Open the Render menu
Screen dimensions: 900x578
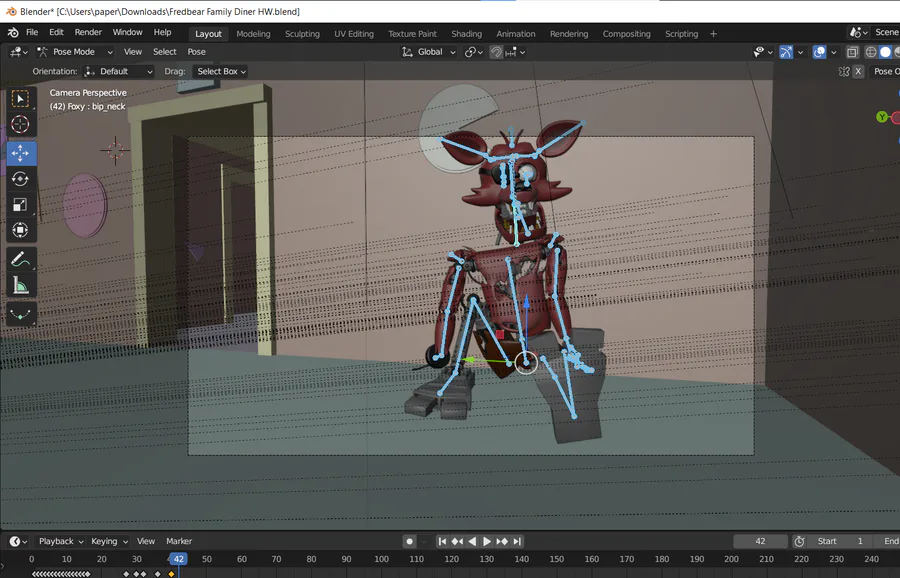tap(88, 33)
